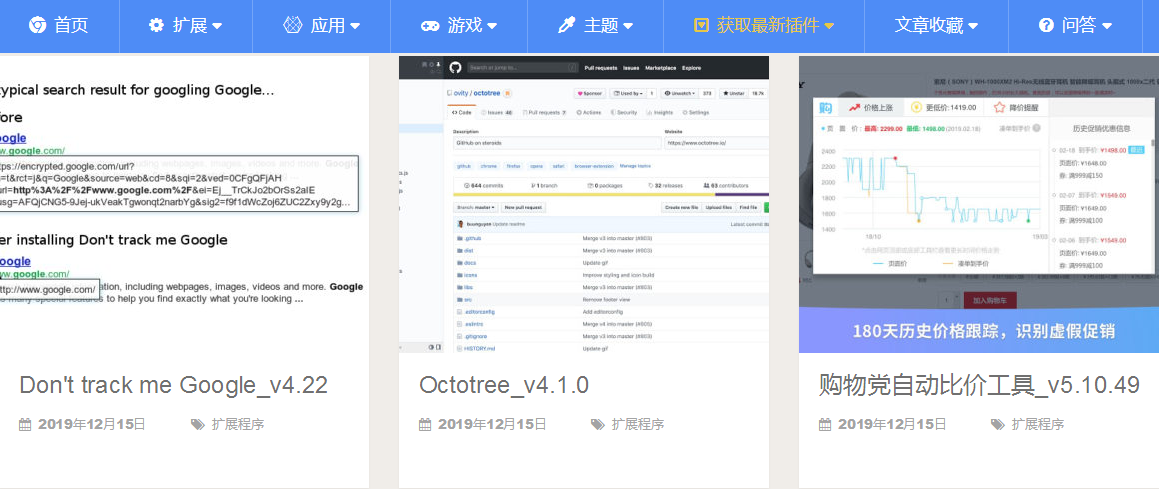Click the Chrome icon beside 首页

(x=37, y=25)
